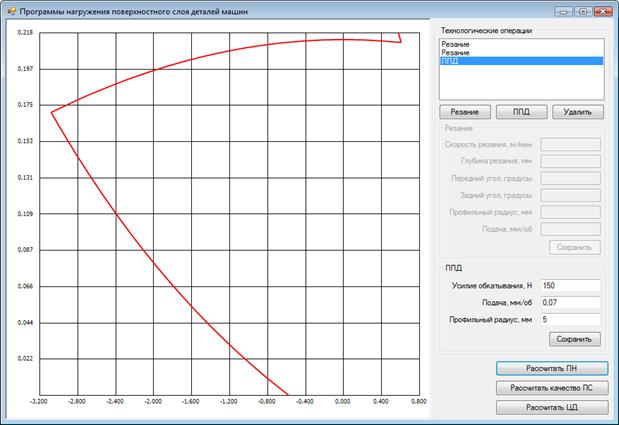Click the Рассчитать ЦД button
619x425 pixels.
552,407
